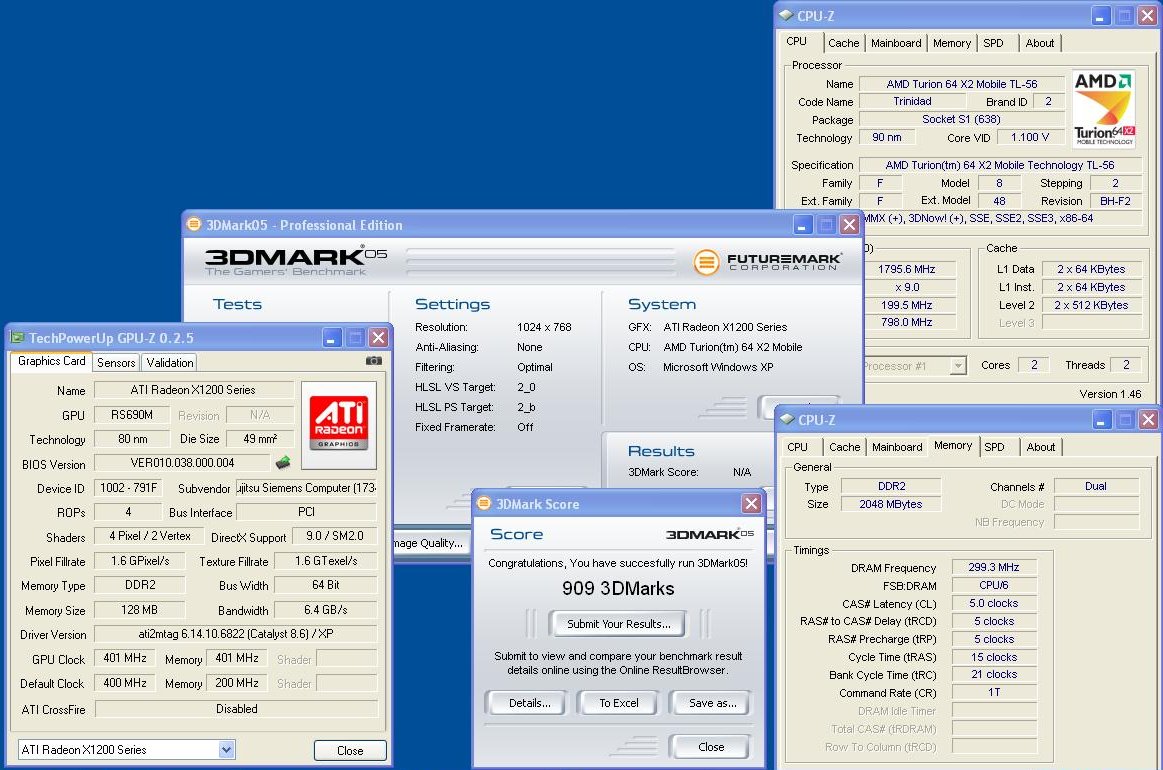Click the Bandwidth 6.4 GB/s value in GPU-Z

(x=326, y=610)
